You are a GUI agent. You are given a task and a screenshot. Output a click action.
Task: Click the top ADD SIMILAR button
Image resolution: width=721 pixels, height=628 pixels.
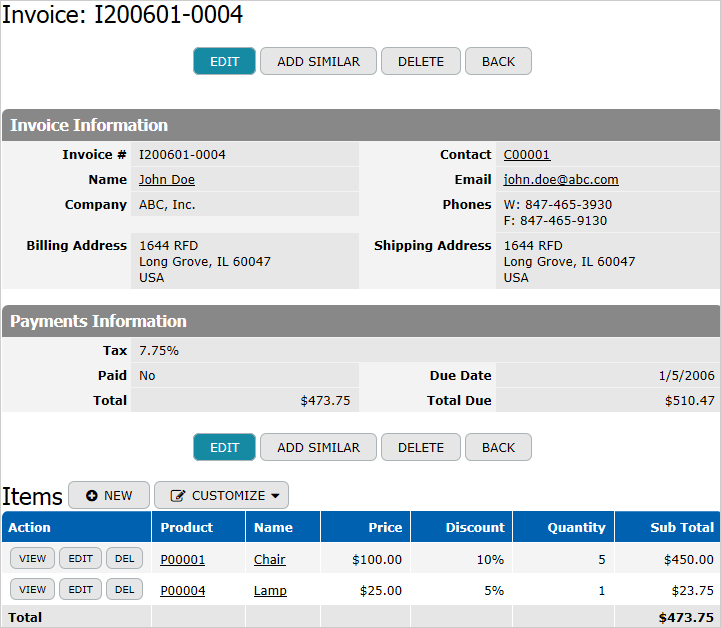click(x=318, y=61)
